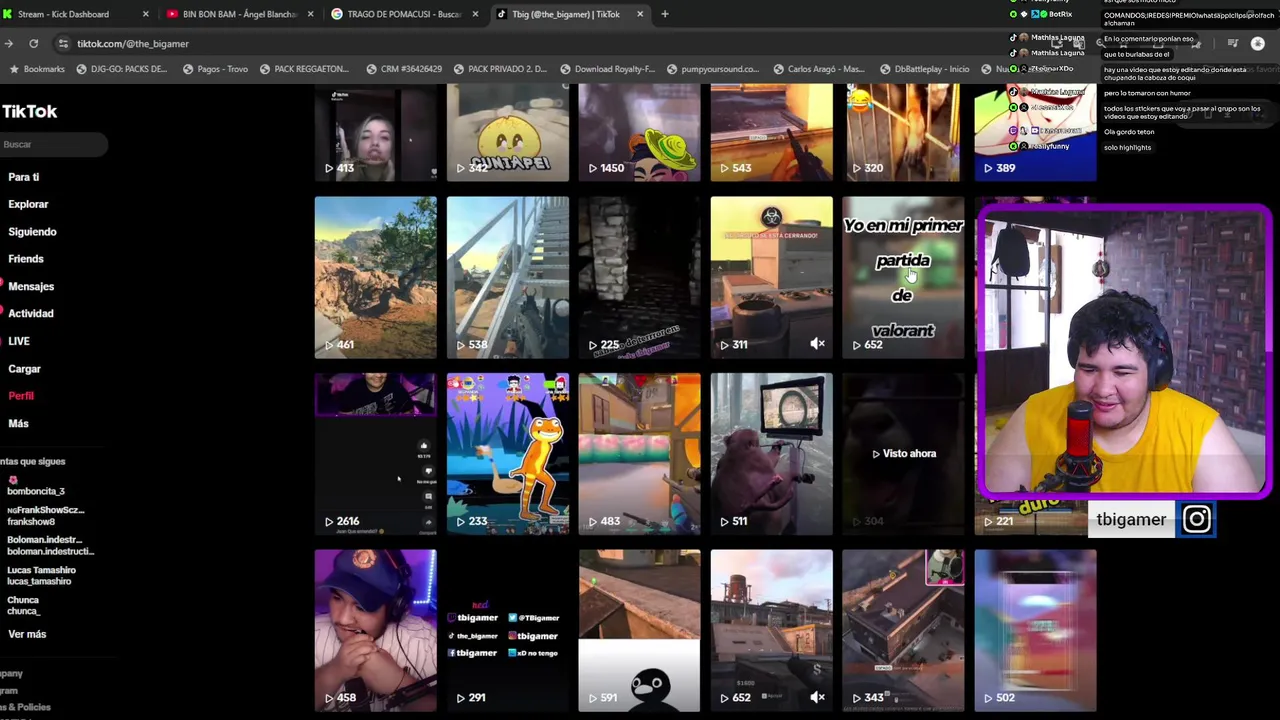Image resolution: width=1280 pixels, height=720 pixels.
Task: Open Explorar in TikTok sidebar
Action: point(28,204)
